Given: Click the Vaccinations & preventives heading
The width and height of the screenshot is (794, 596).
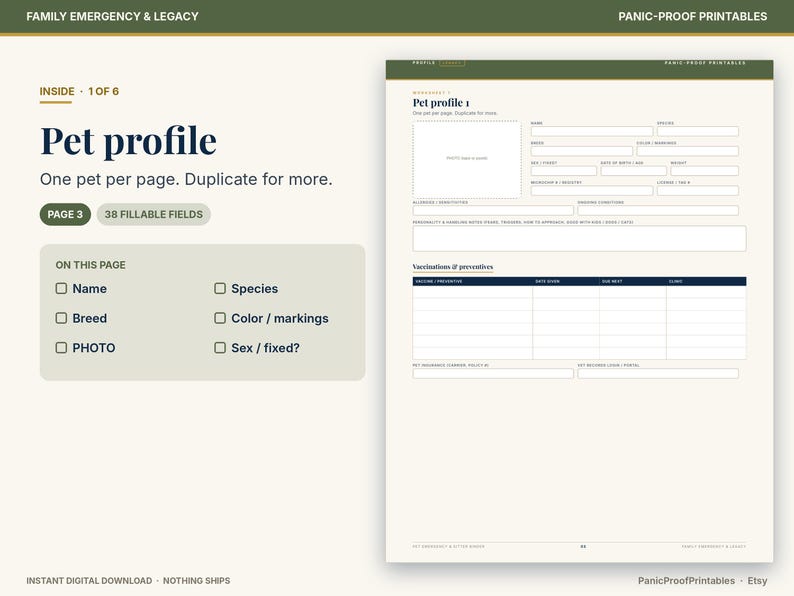Looking at the screenshot, I should tap(453, 267).
